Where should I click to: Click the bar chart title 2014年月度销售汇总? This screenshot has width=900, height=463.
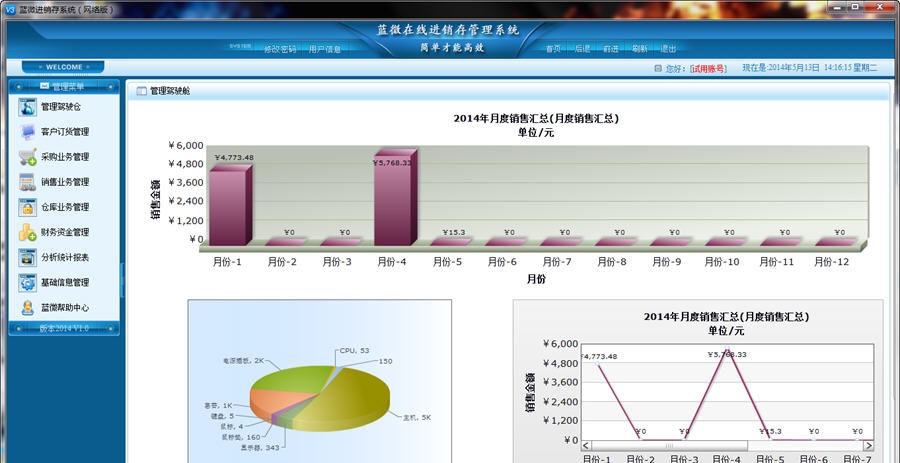click(x=536, y=119)
